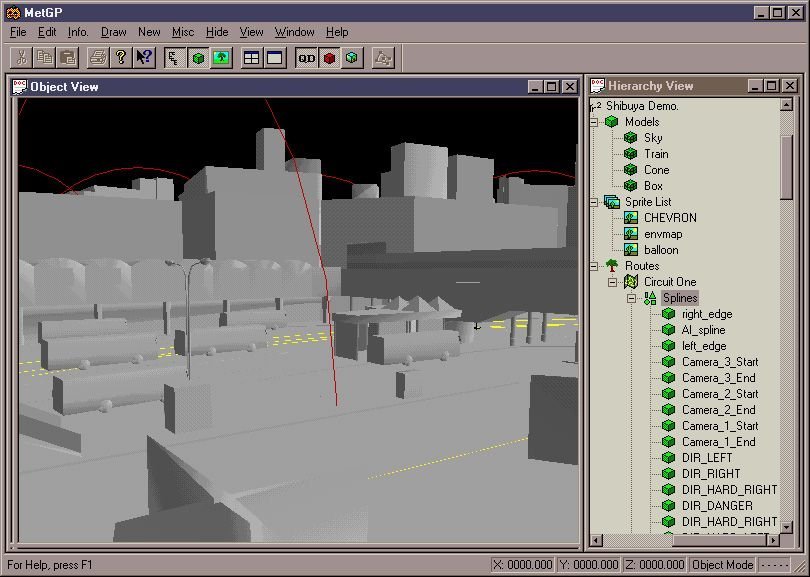Collapse the Splines tree node
This screenshot has height=577, width=810.
[x=631, y=298]
